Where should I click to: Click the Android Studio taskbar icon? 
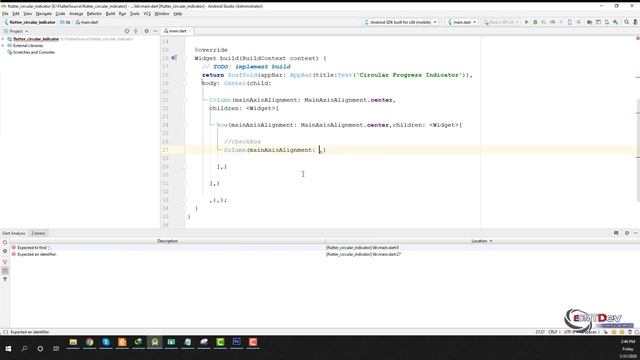point(155,342)
